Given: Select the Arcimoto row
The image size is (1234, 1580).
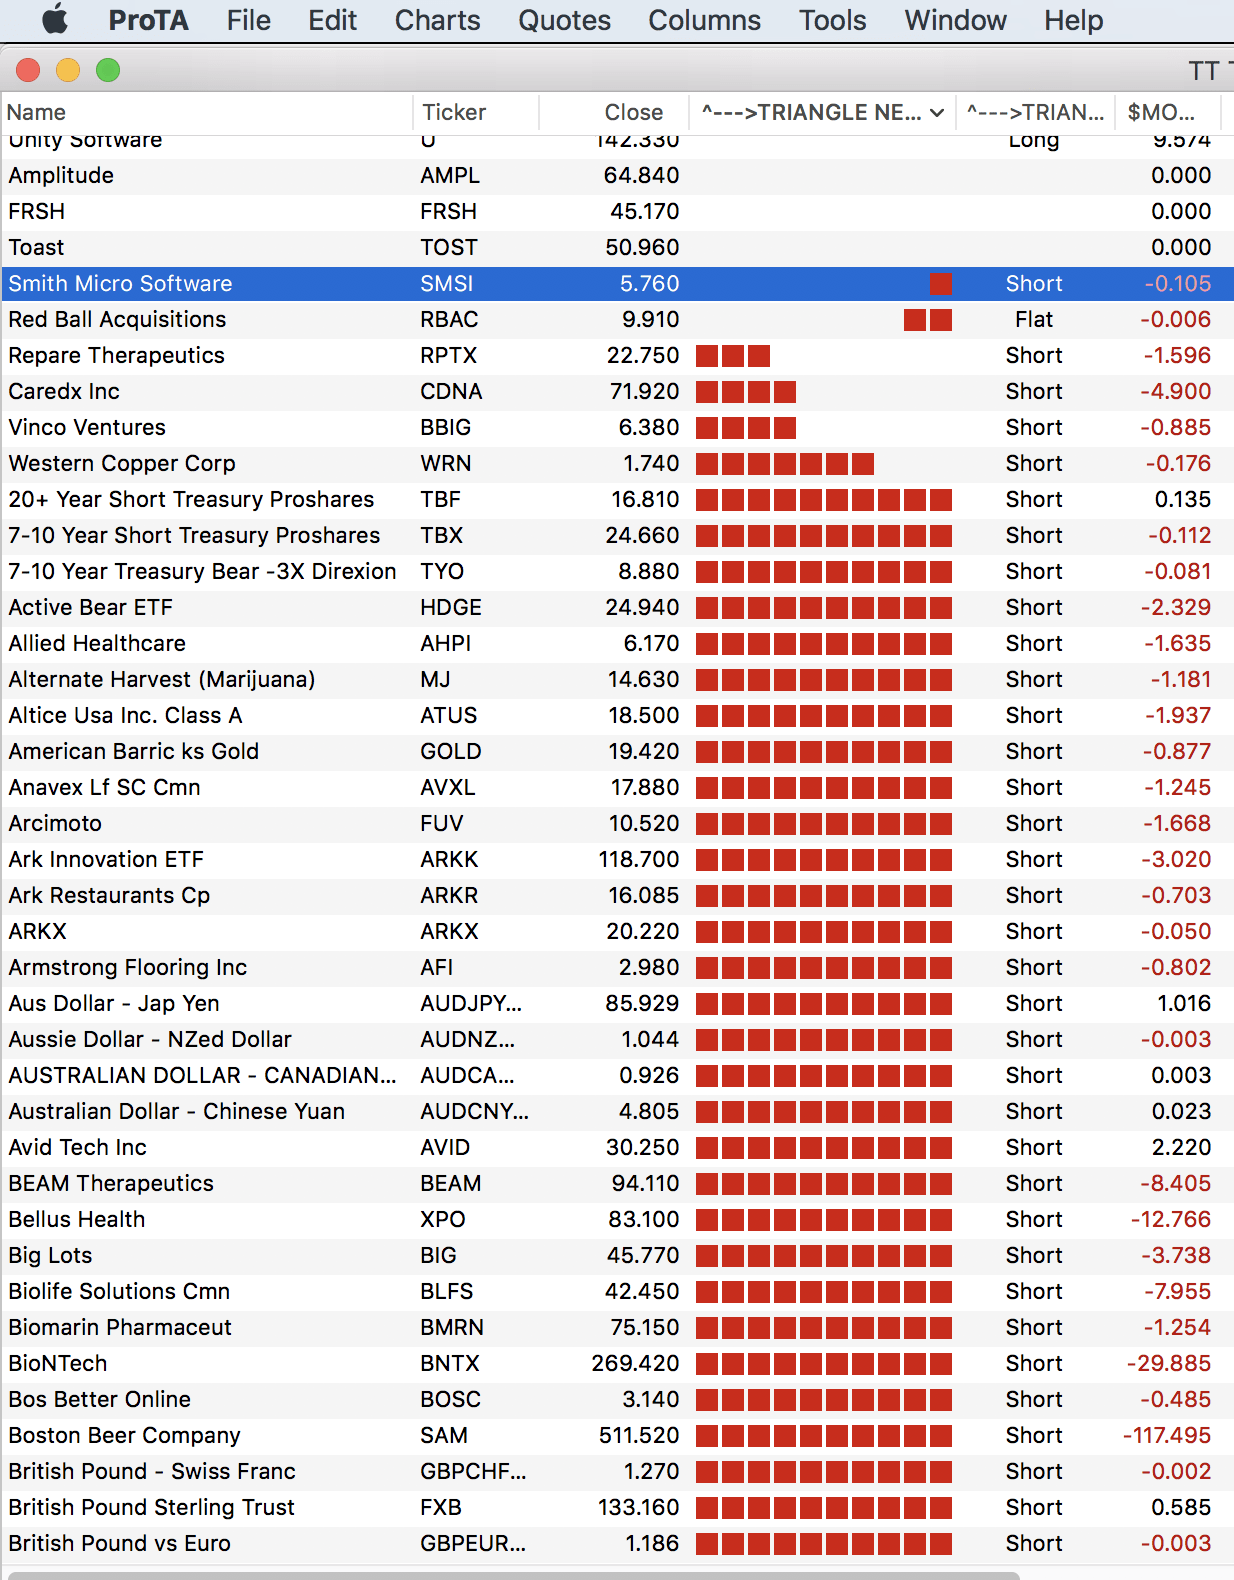Looking at the screenshot, I should (x=617, y=824).
